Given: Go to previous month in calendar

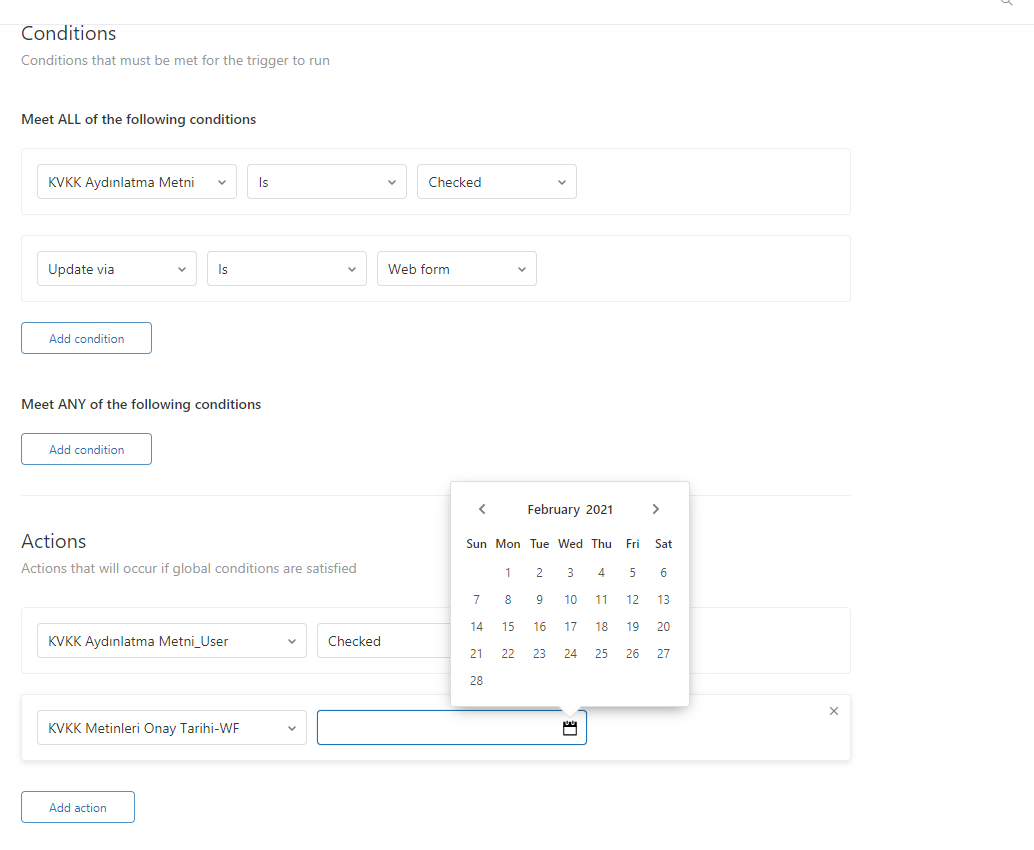Looking at the screenshot, I should tap(482, 509).
